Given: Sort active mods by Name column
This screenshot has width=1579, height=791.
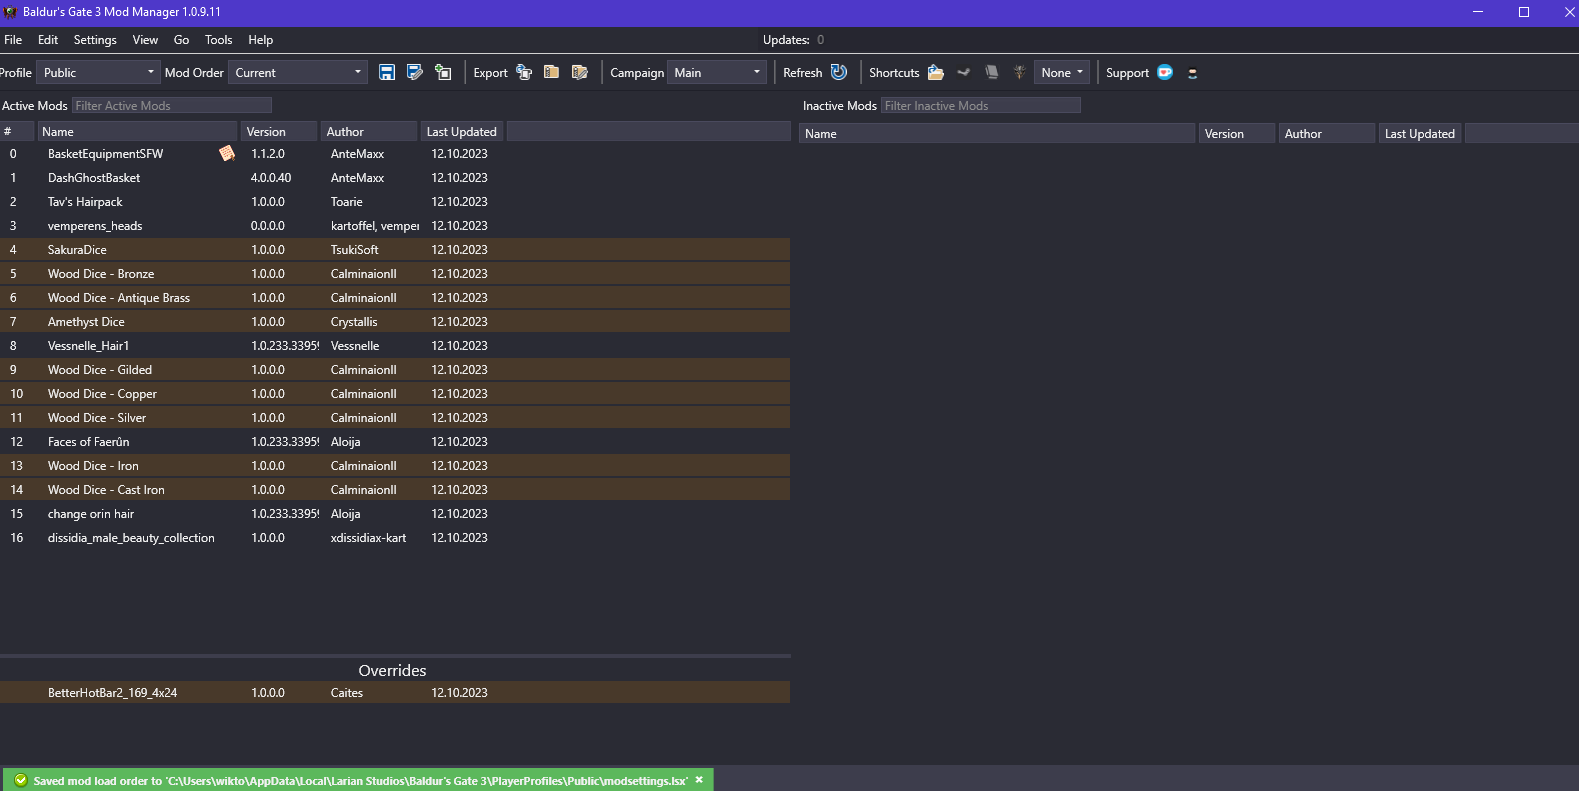Looking at the screenshot, I should pos(137,131).
